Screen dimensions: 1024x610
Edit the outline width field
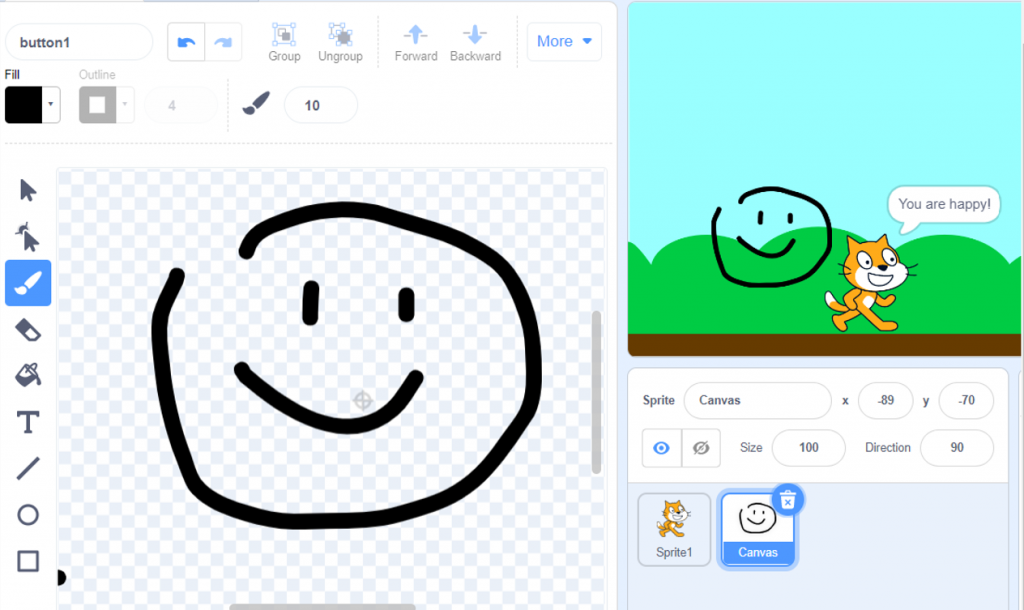[180, 105]
